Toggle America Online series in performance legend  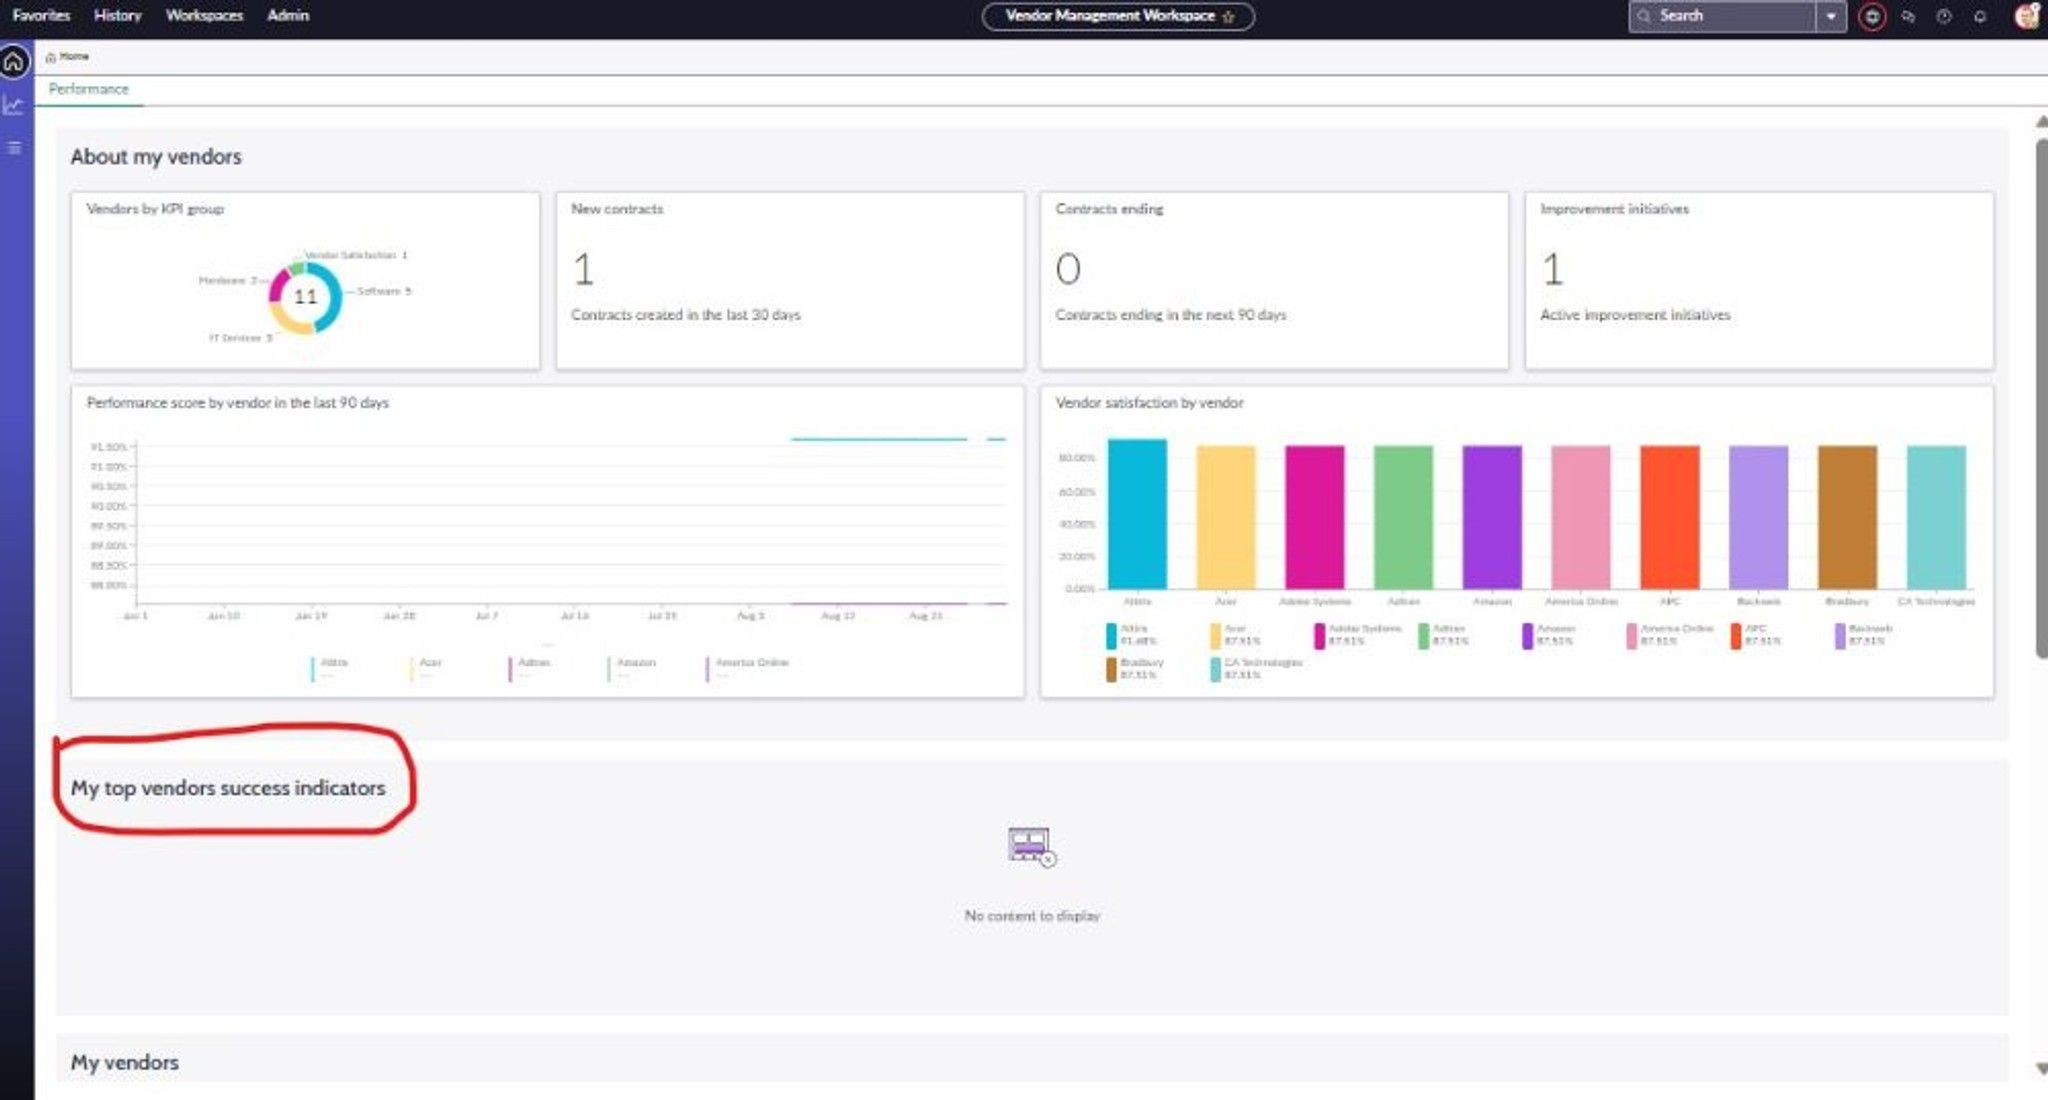(x=748, y=668)
